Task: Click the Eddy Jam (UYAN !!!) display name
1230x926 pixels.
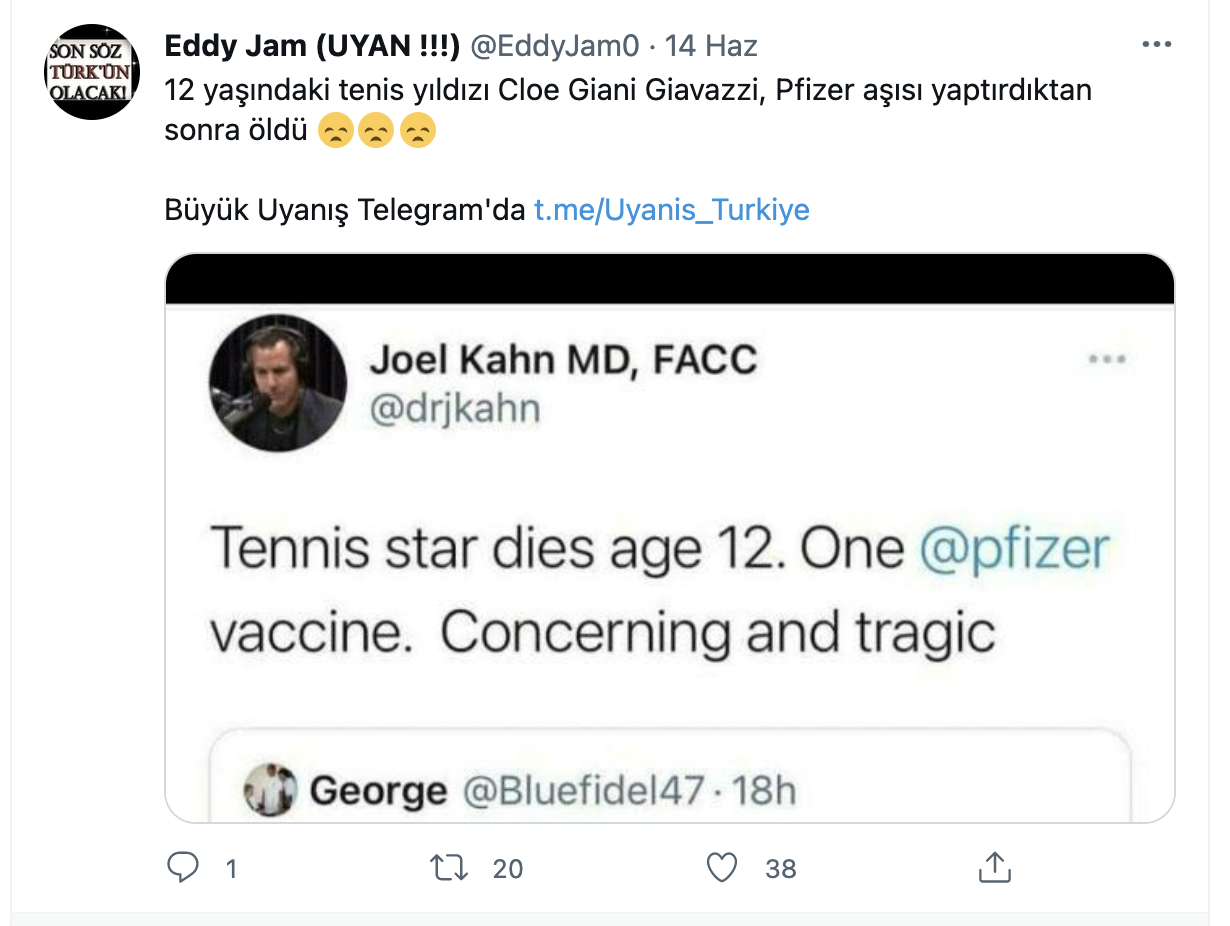Action: 311,46
